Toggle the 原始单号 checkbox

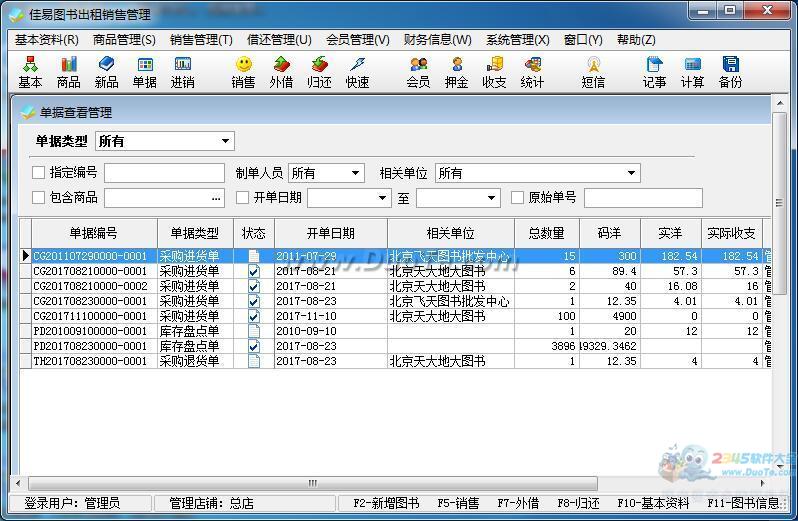[x=517, y=197]
